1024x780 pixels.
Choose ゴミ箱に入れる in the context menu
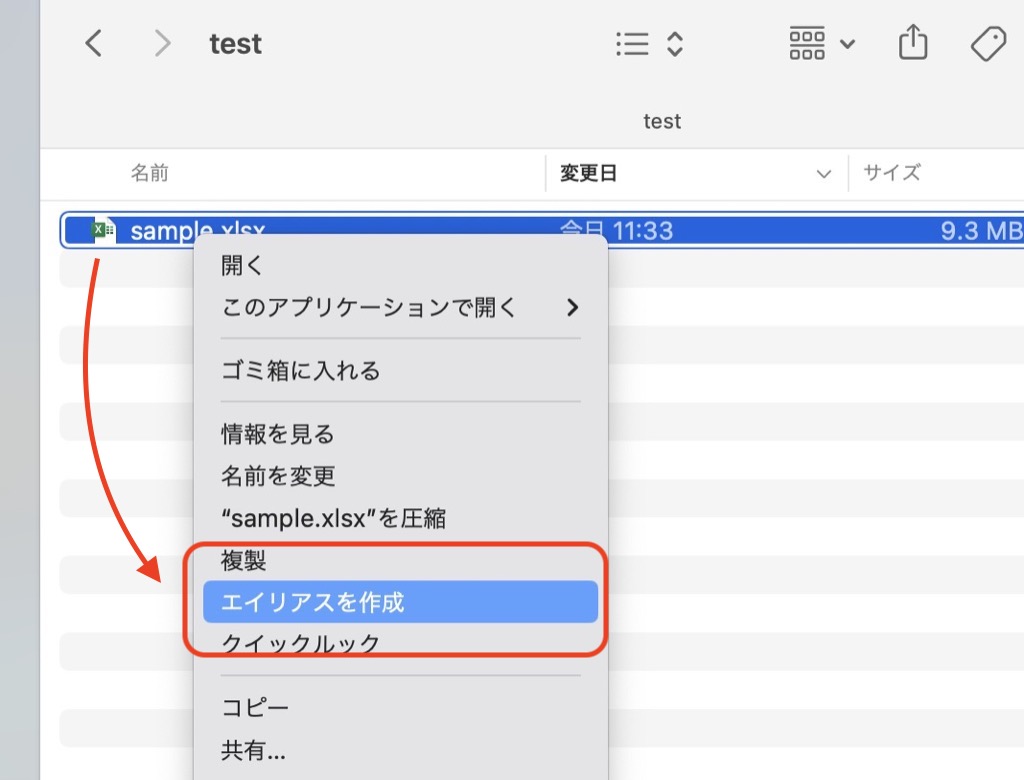(401, 370)
